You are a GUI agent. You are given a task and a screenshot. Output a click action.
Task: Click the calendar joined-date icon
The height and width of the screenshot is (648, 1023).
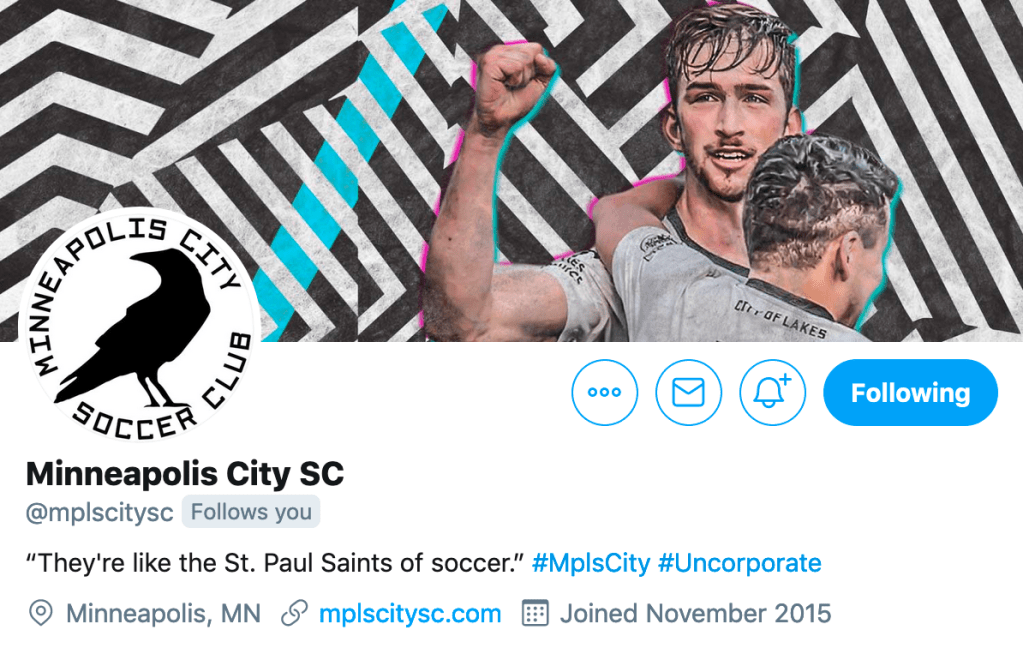[535, 613]
